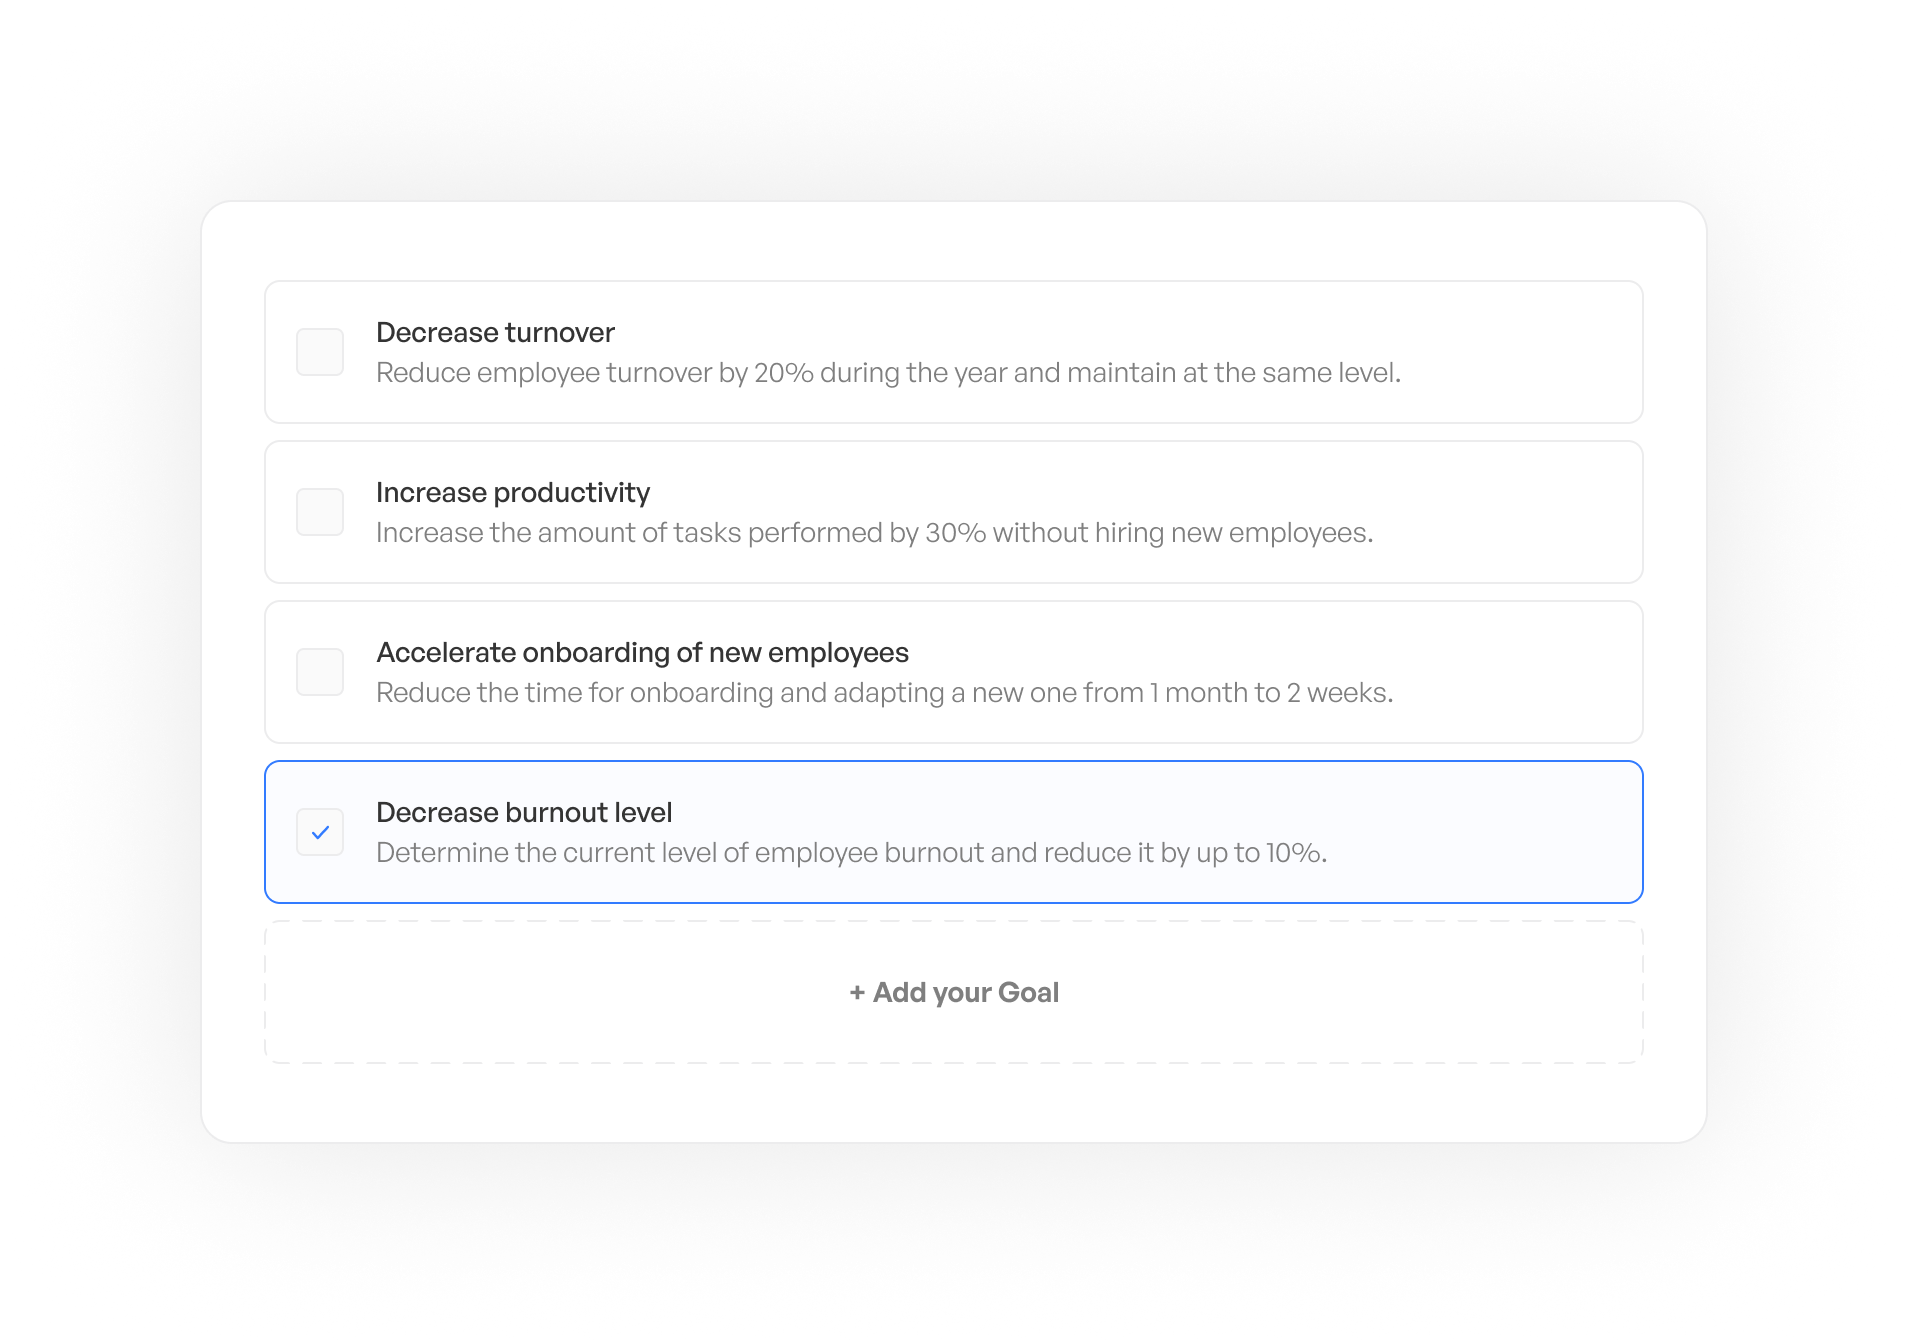This screenshot has height=1344, width=1908.
Task: Click the onboarding description mentioning 2 weeks
Action: 885,692
